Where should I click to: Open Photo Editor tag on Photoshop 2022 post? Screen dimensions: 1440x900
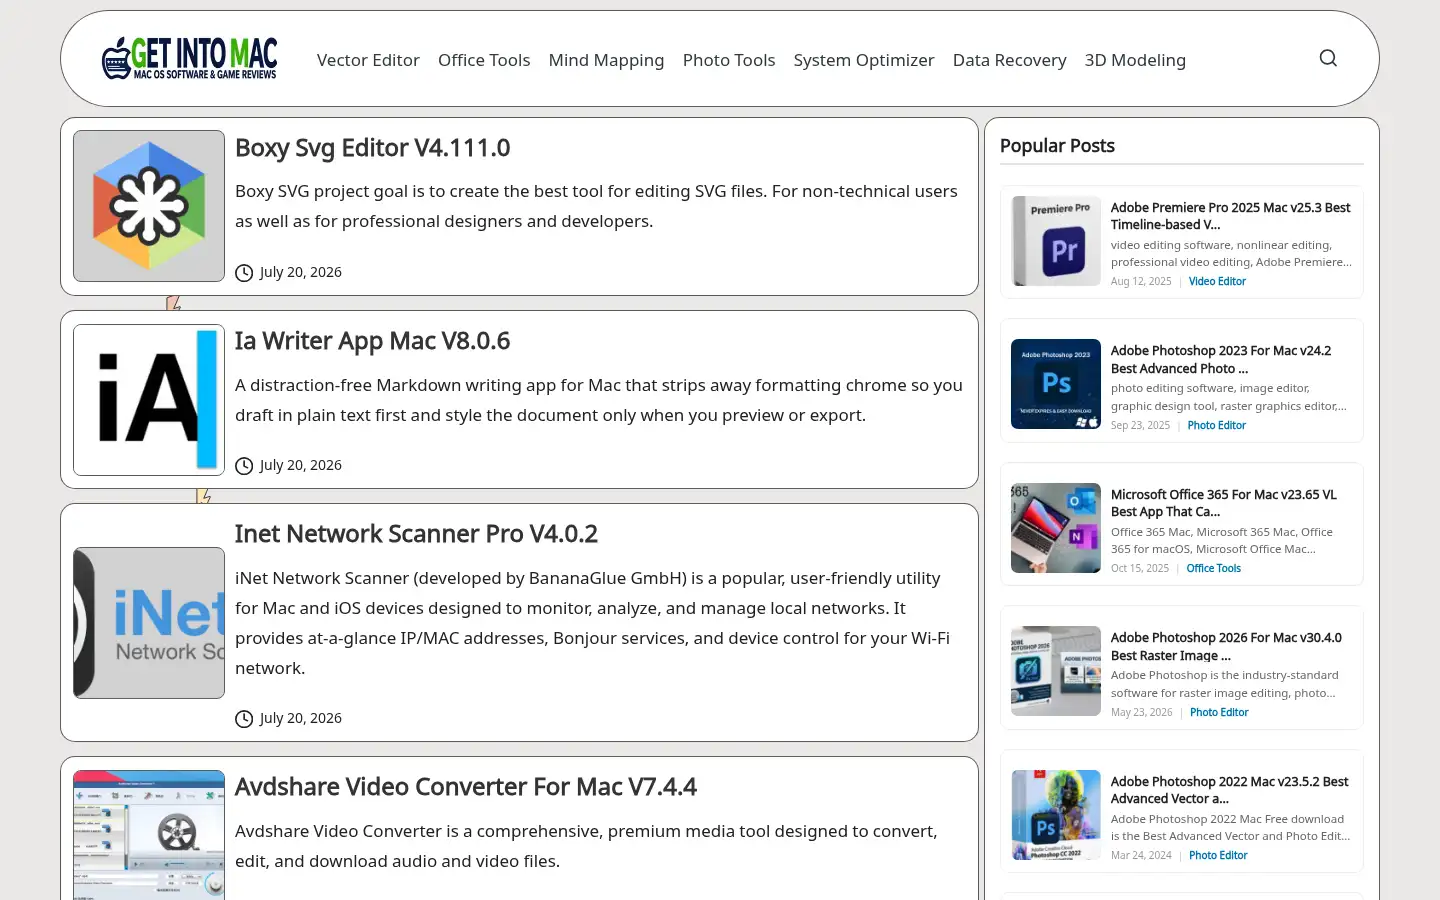click(1218, 856)
